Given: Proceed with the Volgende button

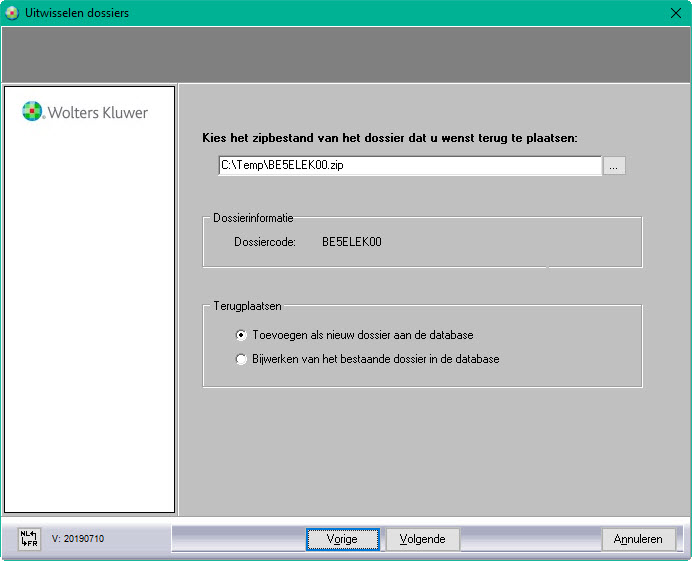Looking at the screenshot, I should [422, 539].
